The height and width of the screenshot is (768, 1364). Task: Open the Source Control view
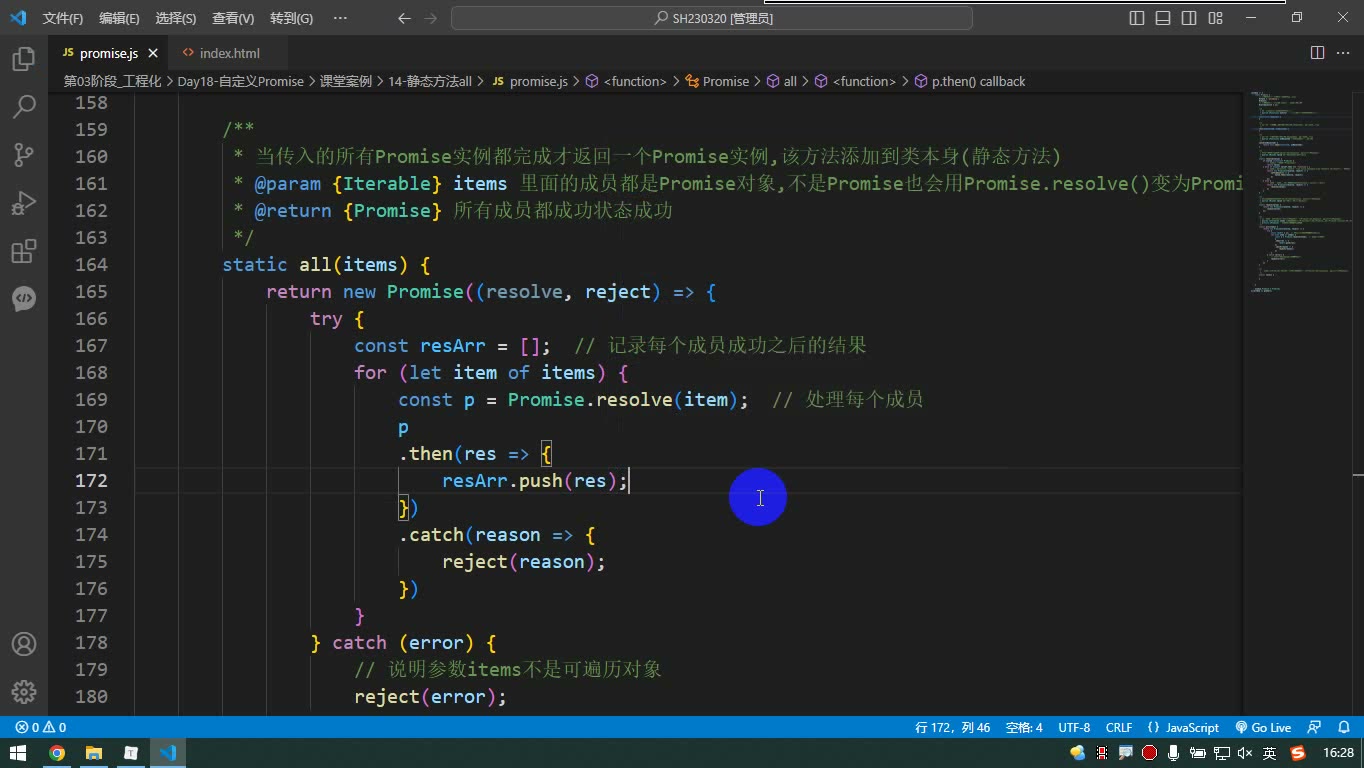click(x=24, y=155)
